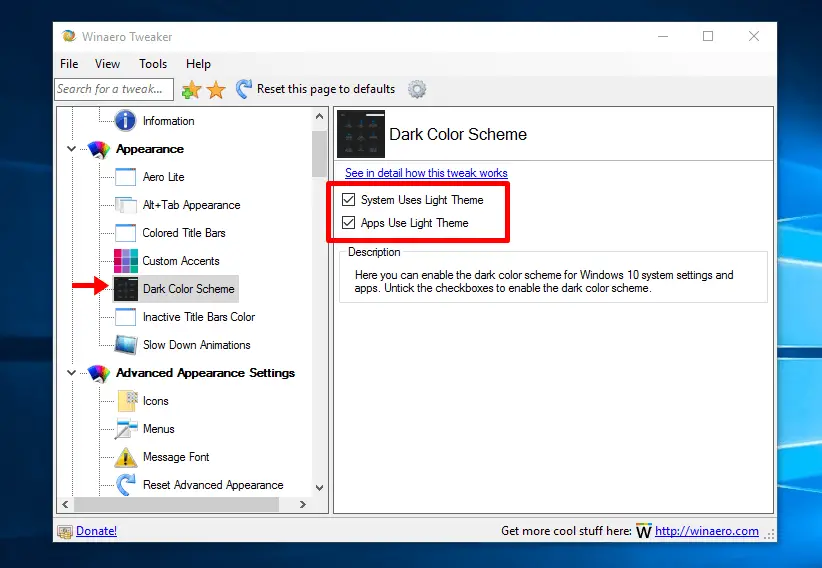The image size is (822, 568).
Task: Click the Dark Color Scheme tree icon
Action: point(126,289)
